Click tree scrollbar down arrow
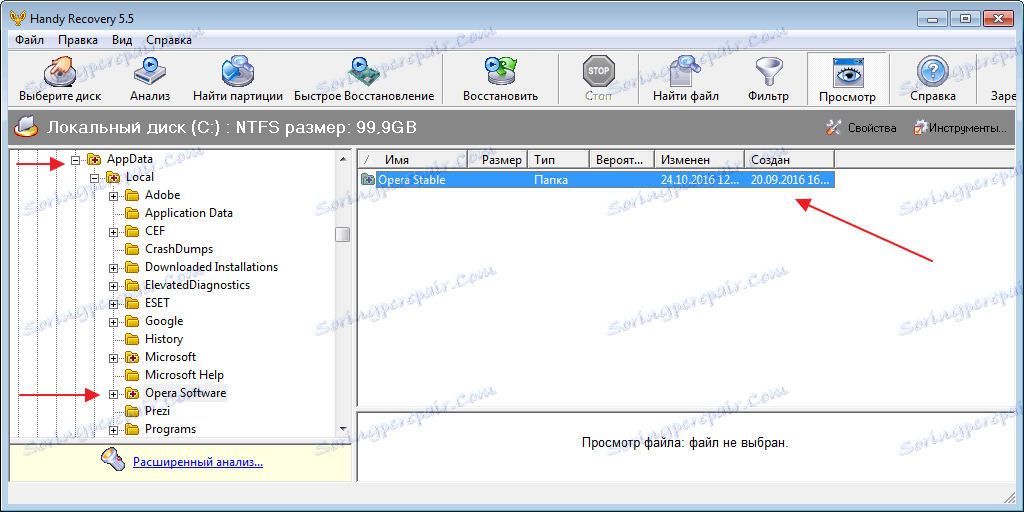This screenshot has width=1024, height=512. tap(343, 429)
